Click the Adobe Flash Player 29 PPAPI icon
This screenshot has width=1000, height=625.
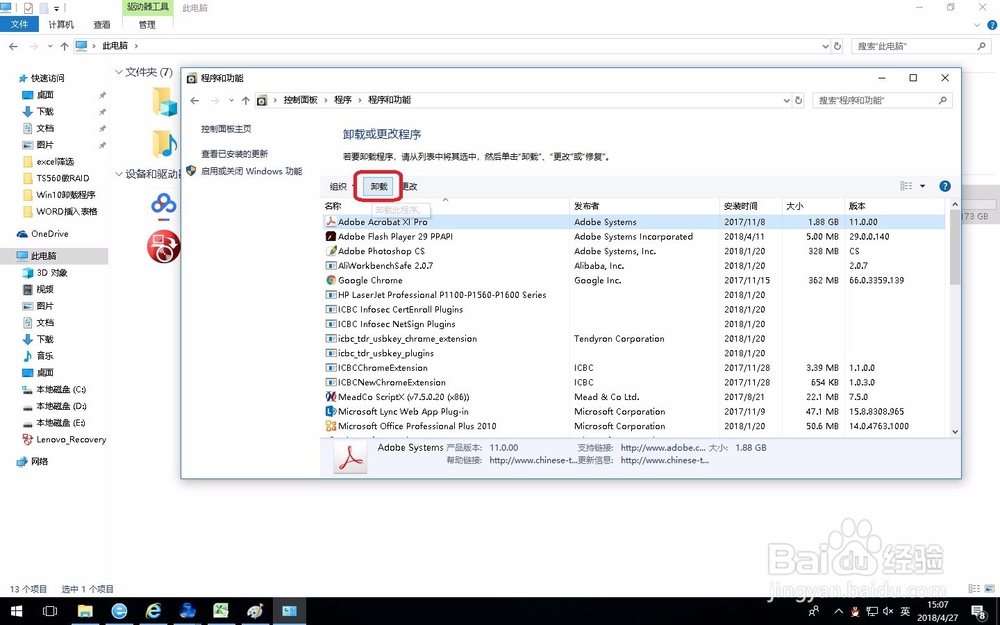[330, 237]
